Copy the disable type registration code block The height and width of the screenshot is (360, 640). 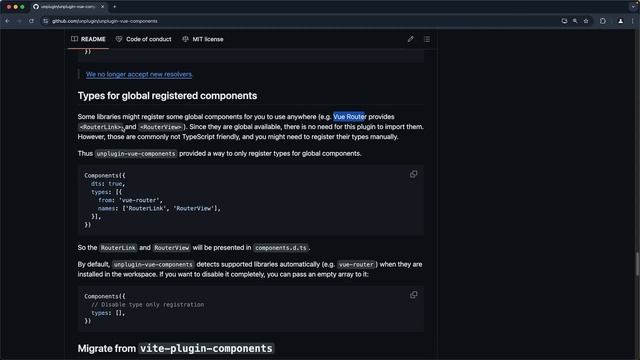point(413,295)
